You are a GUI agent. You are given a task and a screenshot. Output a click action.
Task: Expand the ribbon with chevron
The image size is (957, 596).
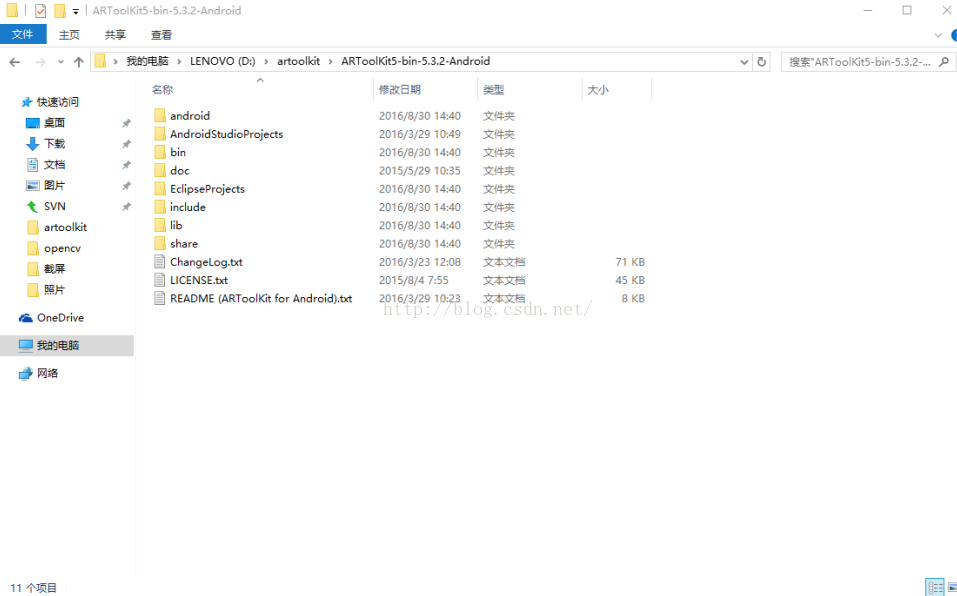tap(938, 35)
